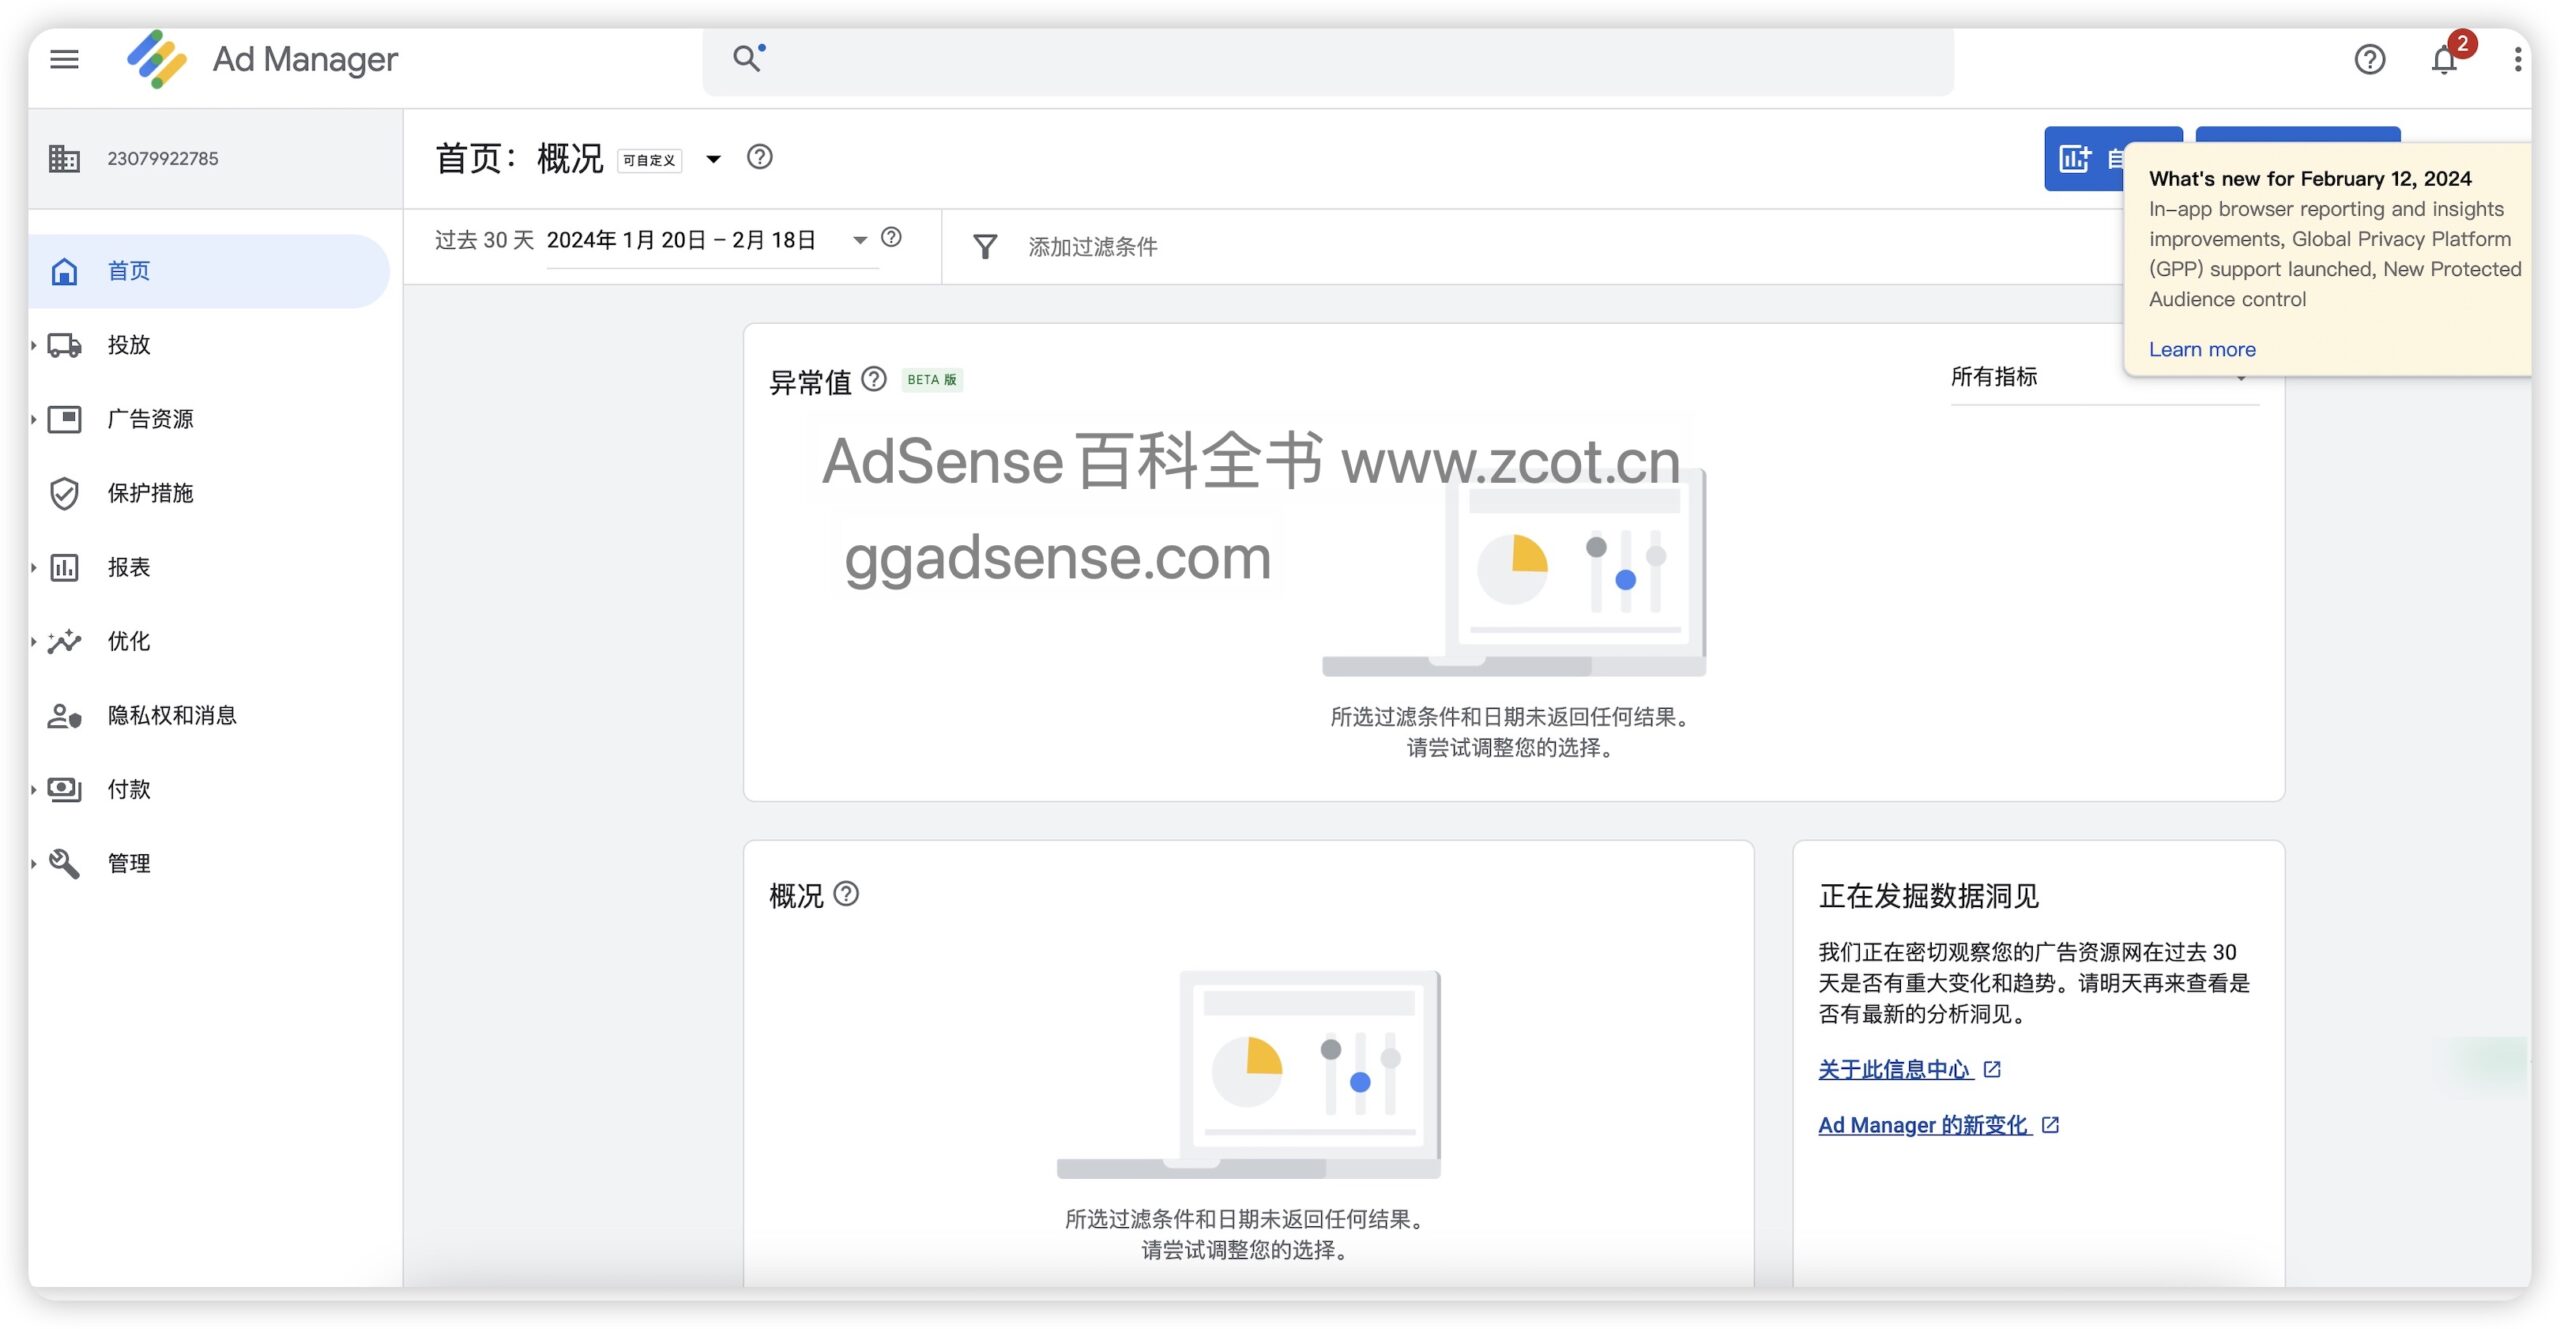Go to 首页 in sidebar
The width and height of the screenshot is (2560, 1329).
208,271
